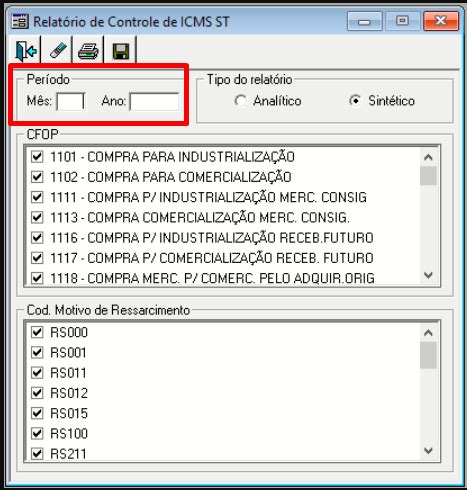Select the Analítico report type
Image resolution: width=467 pixels, height=490 pixels.
268,101
